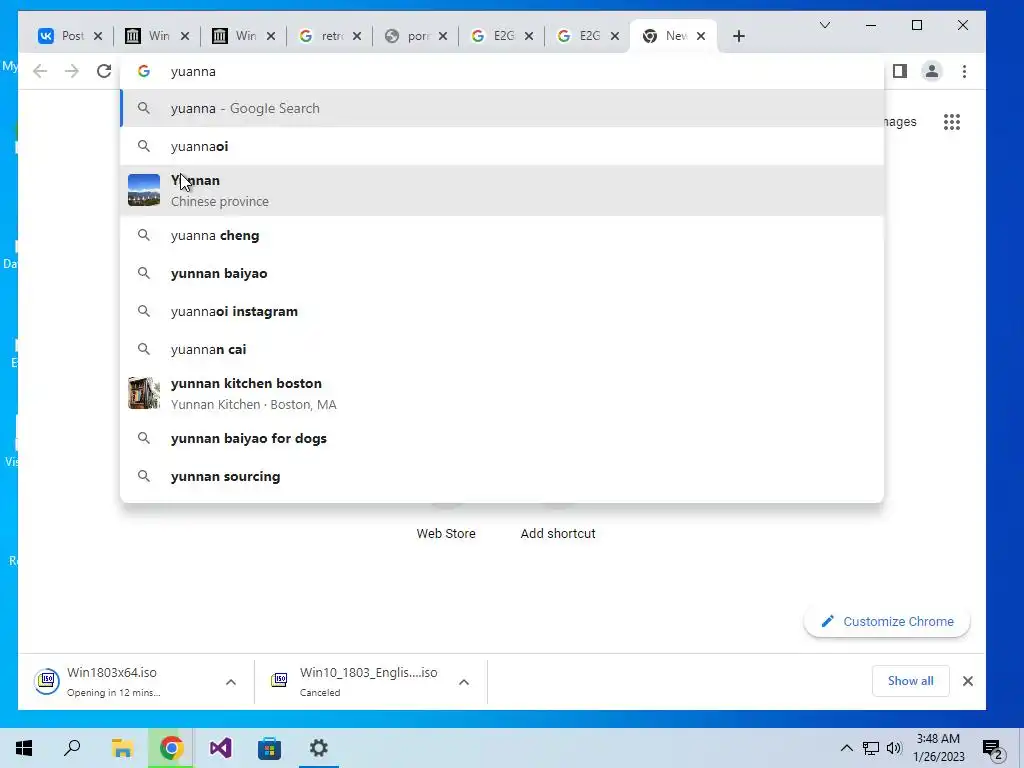The image size is (1024, 768).
Task: Open the taskbar clock and date
Action: click(x=938, y=748)
